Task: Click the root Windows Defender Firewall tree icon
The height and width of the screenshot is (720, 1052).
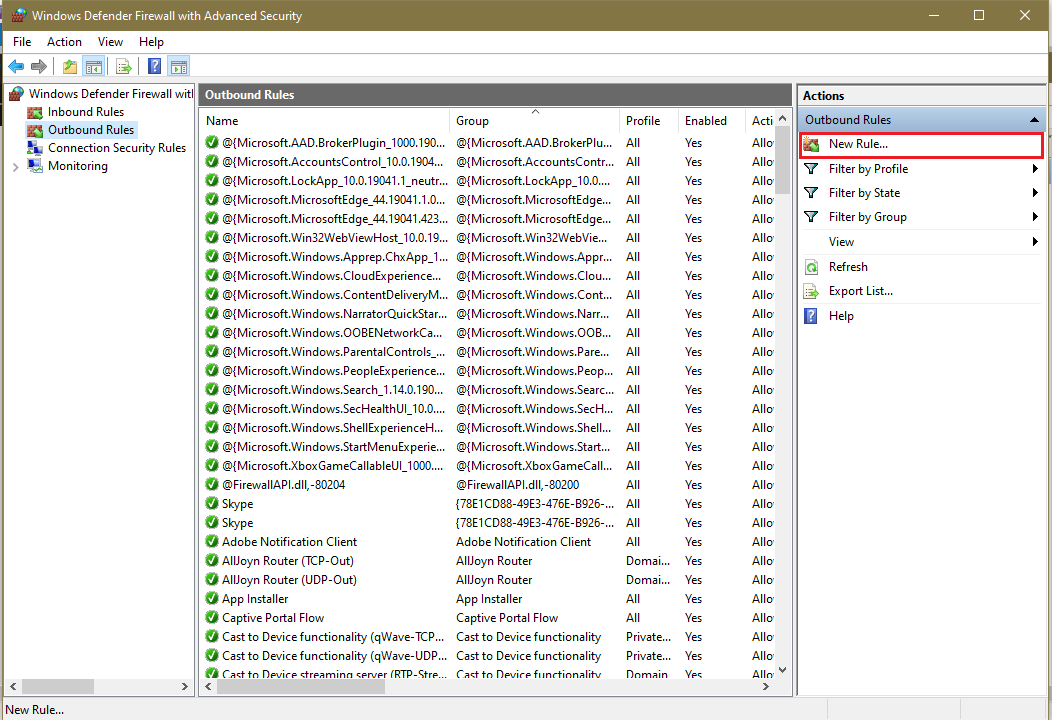Action: [x=17, y=94]
